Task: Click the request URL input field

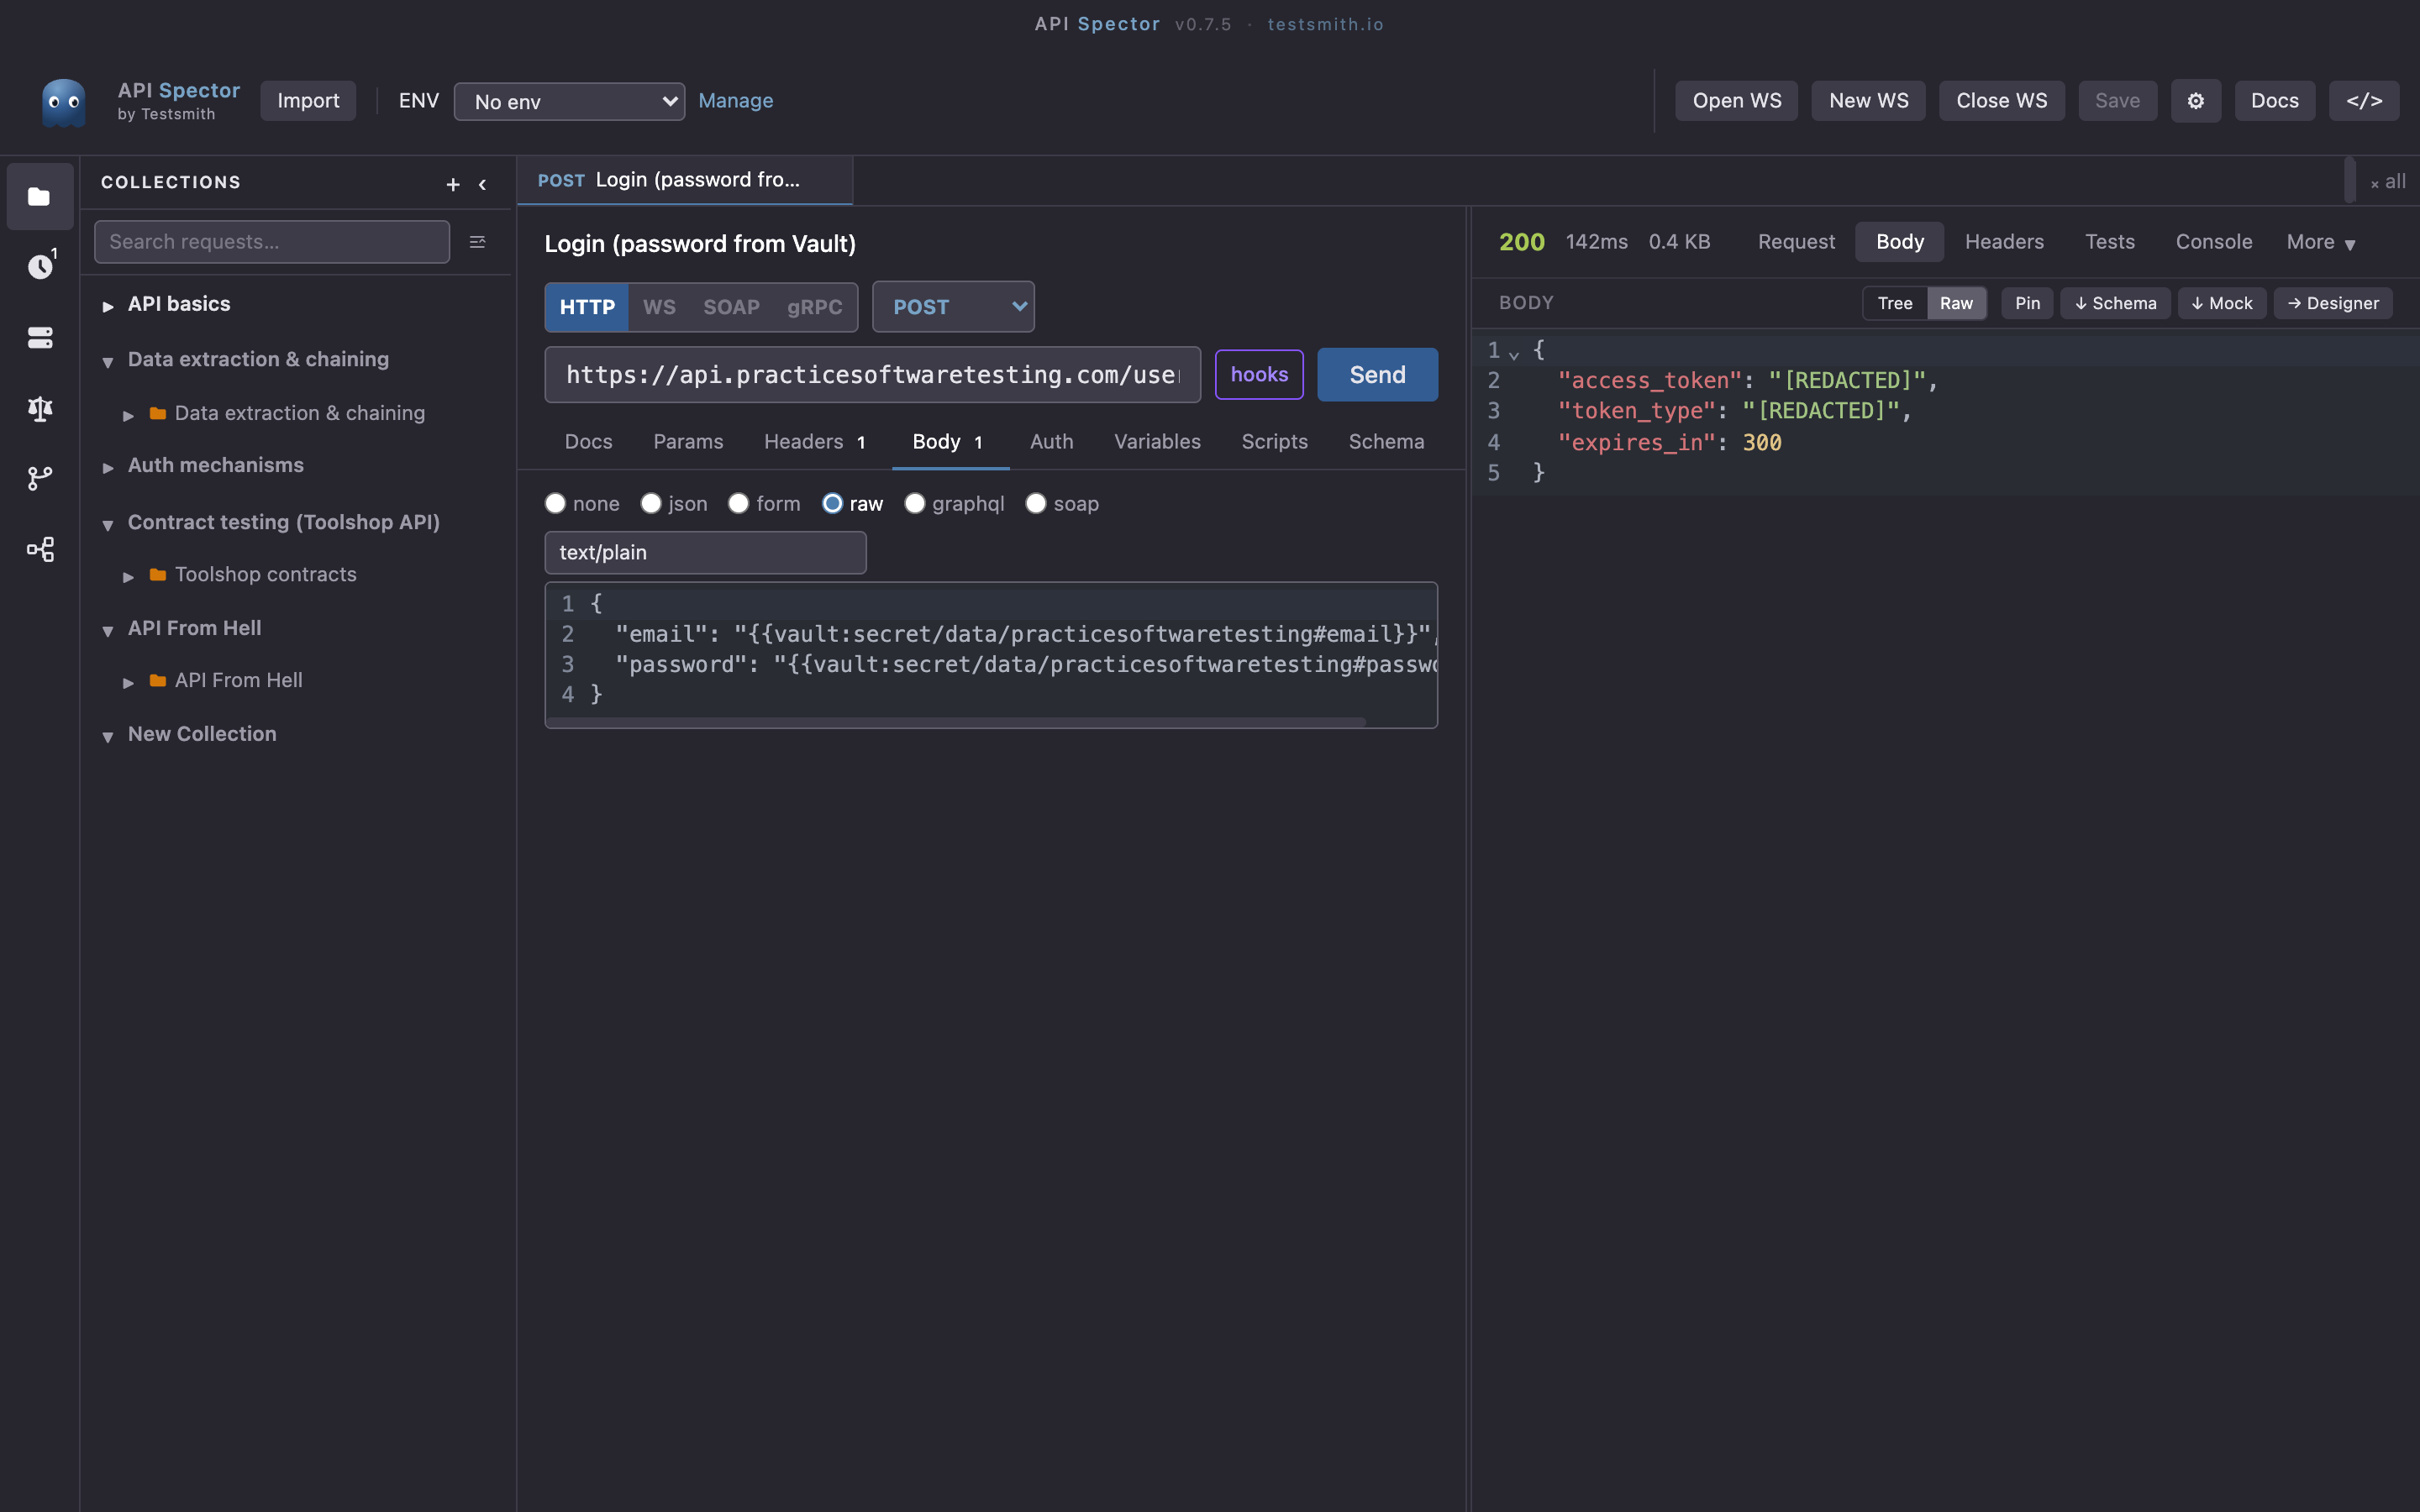Action: tap(872, 375)
